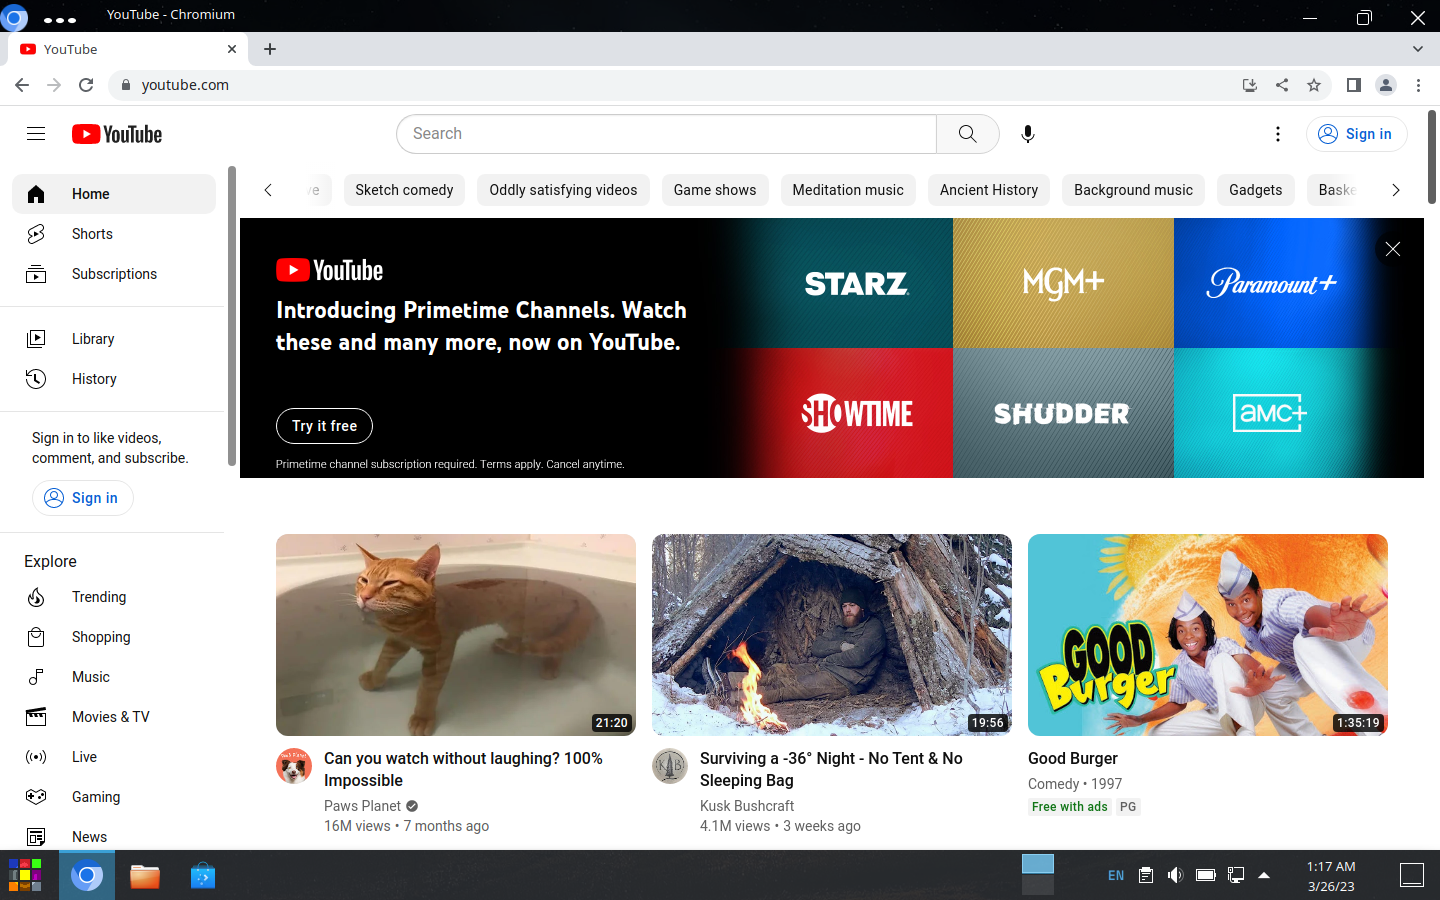This screenshot has width=1440, height=900.
Task: Open a new browser tab
Action: point(270,49)
